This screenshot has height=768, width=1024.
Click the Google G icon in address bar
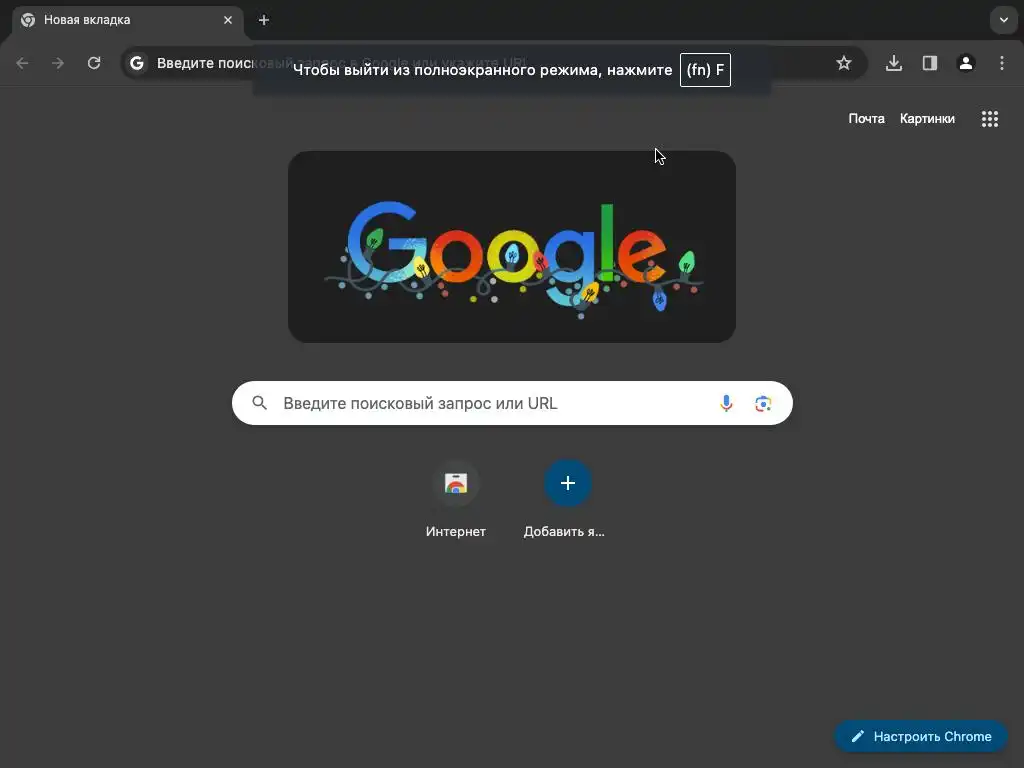pyautogui.click(x=136, y=63)
